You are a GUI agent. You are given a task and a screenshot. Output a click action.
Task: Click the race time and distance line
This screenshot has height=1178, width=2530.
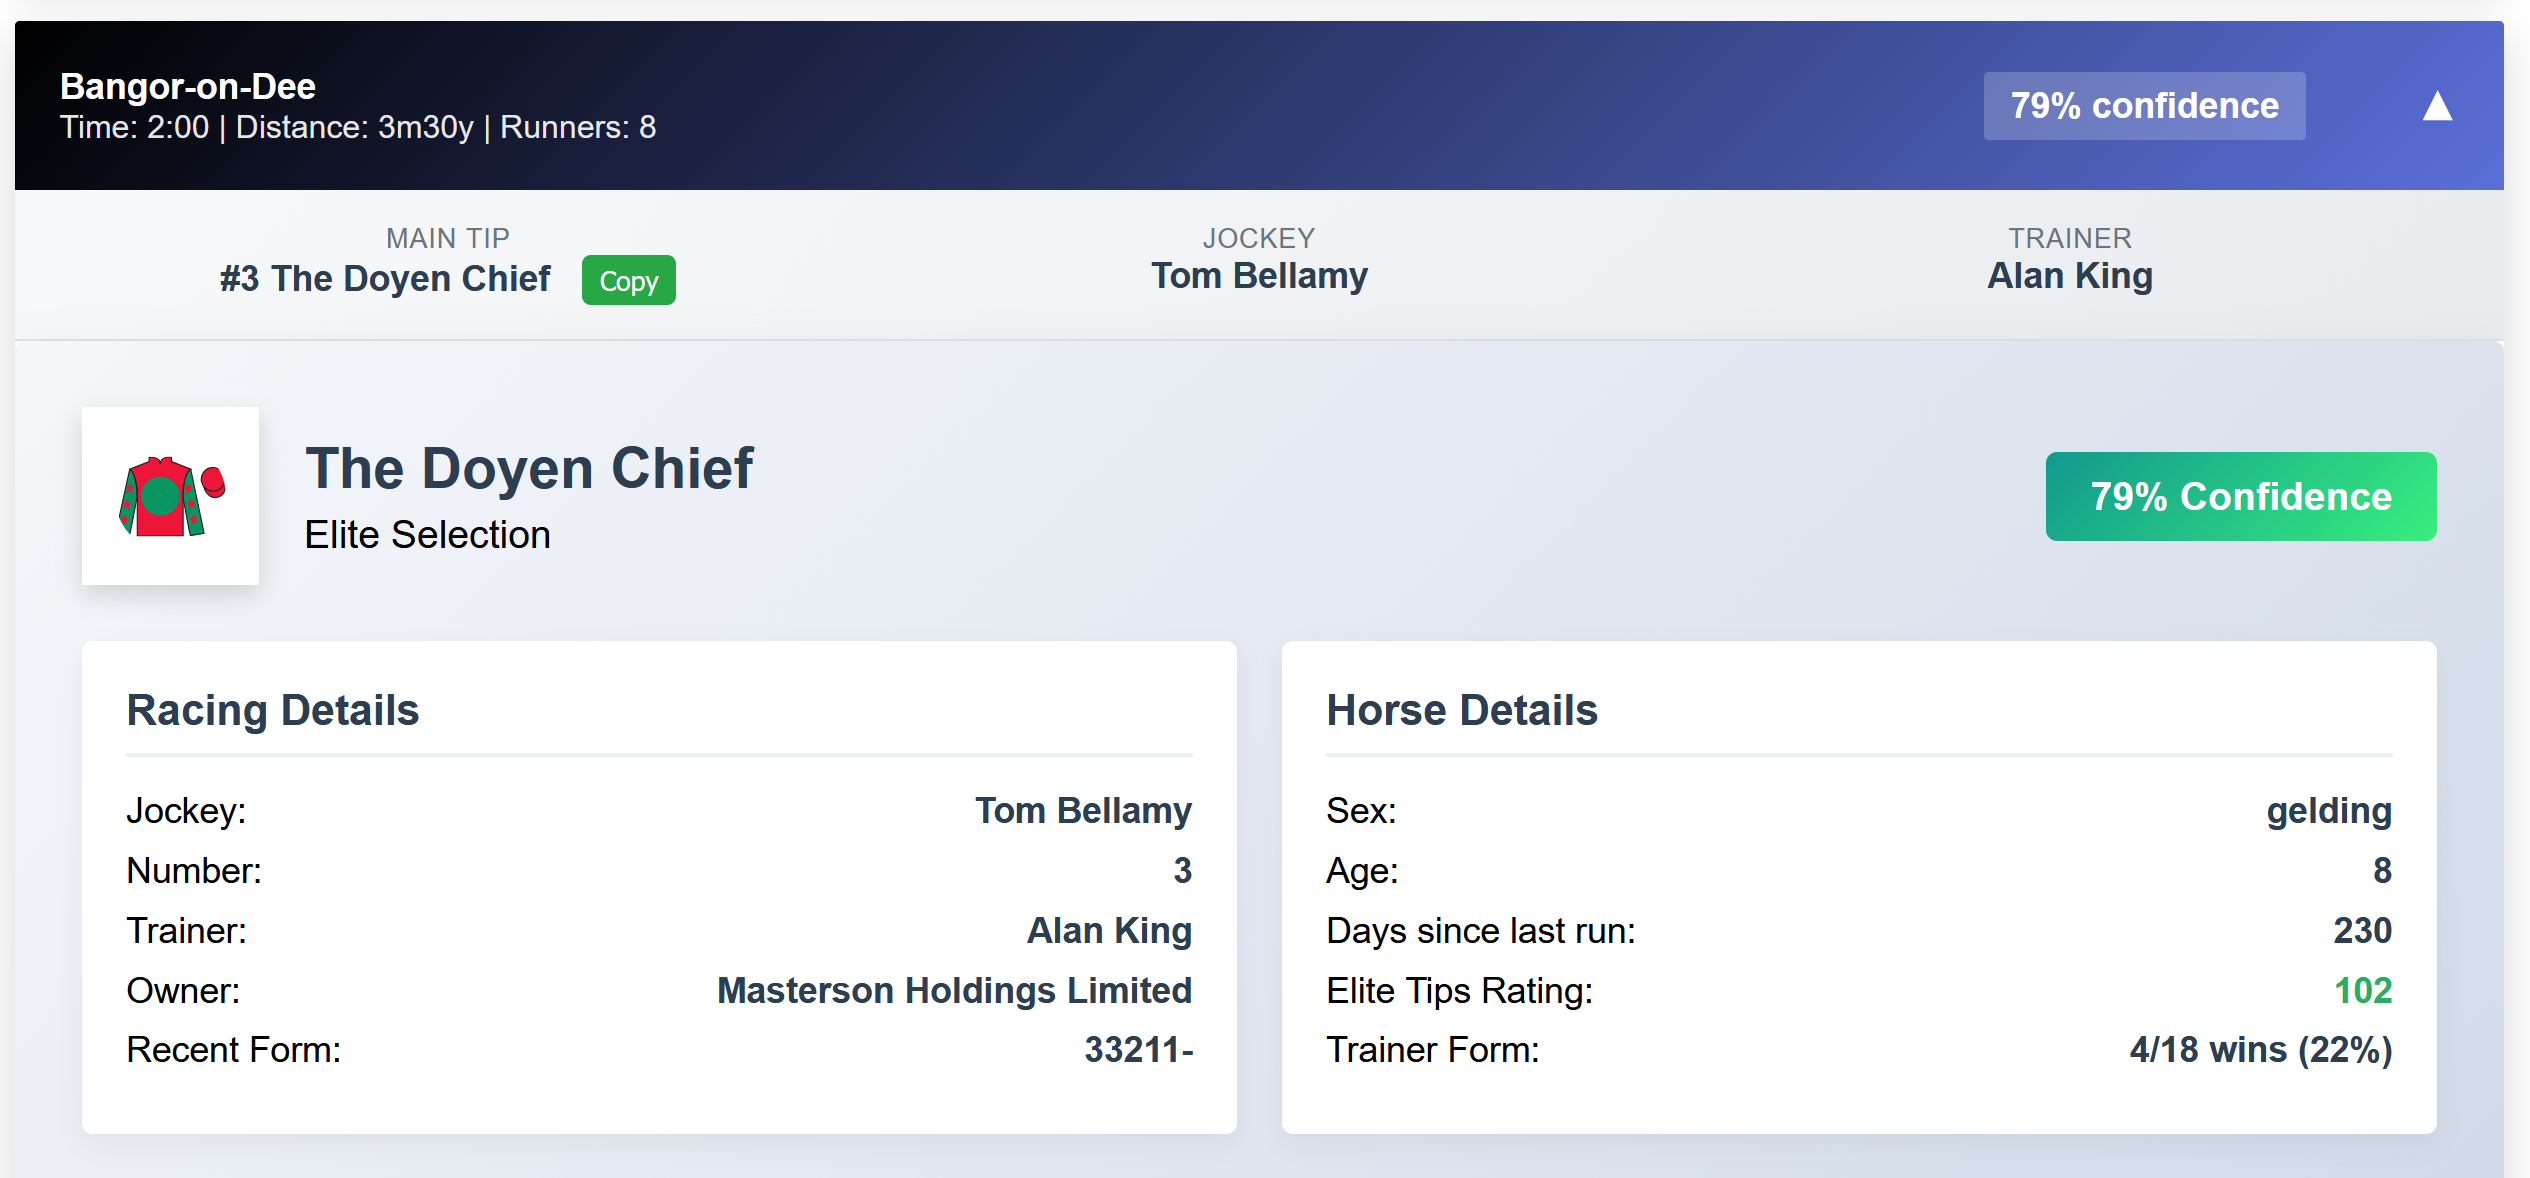point(358,128)
